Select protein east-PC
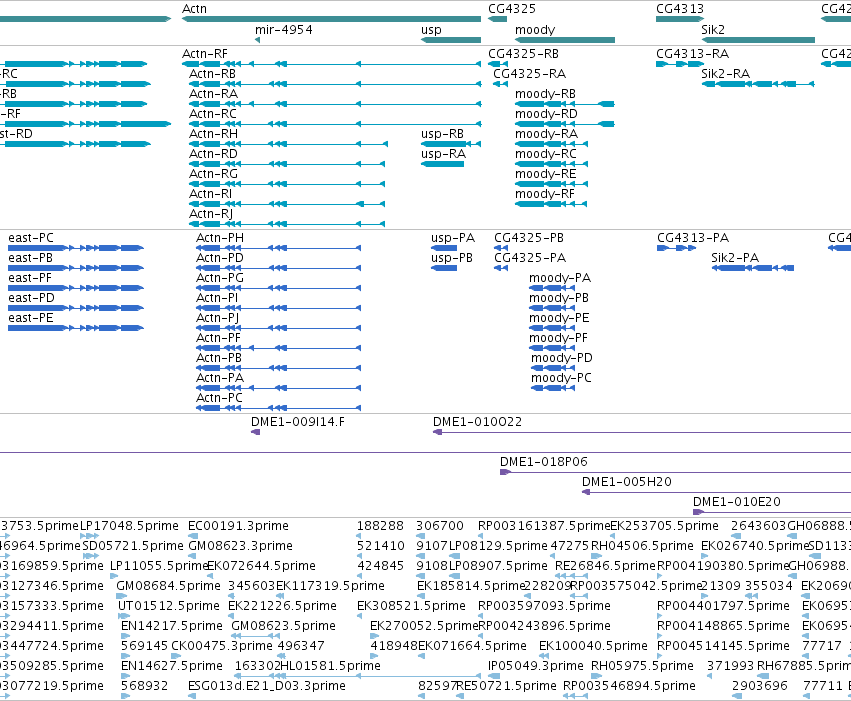This screenshot has width=851, height=701. pyautogui.click(x=31, y=238)
